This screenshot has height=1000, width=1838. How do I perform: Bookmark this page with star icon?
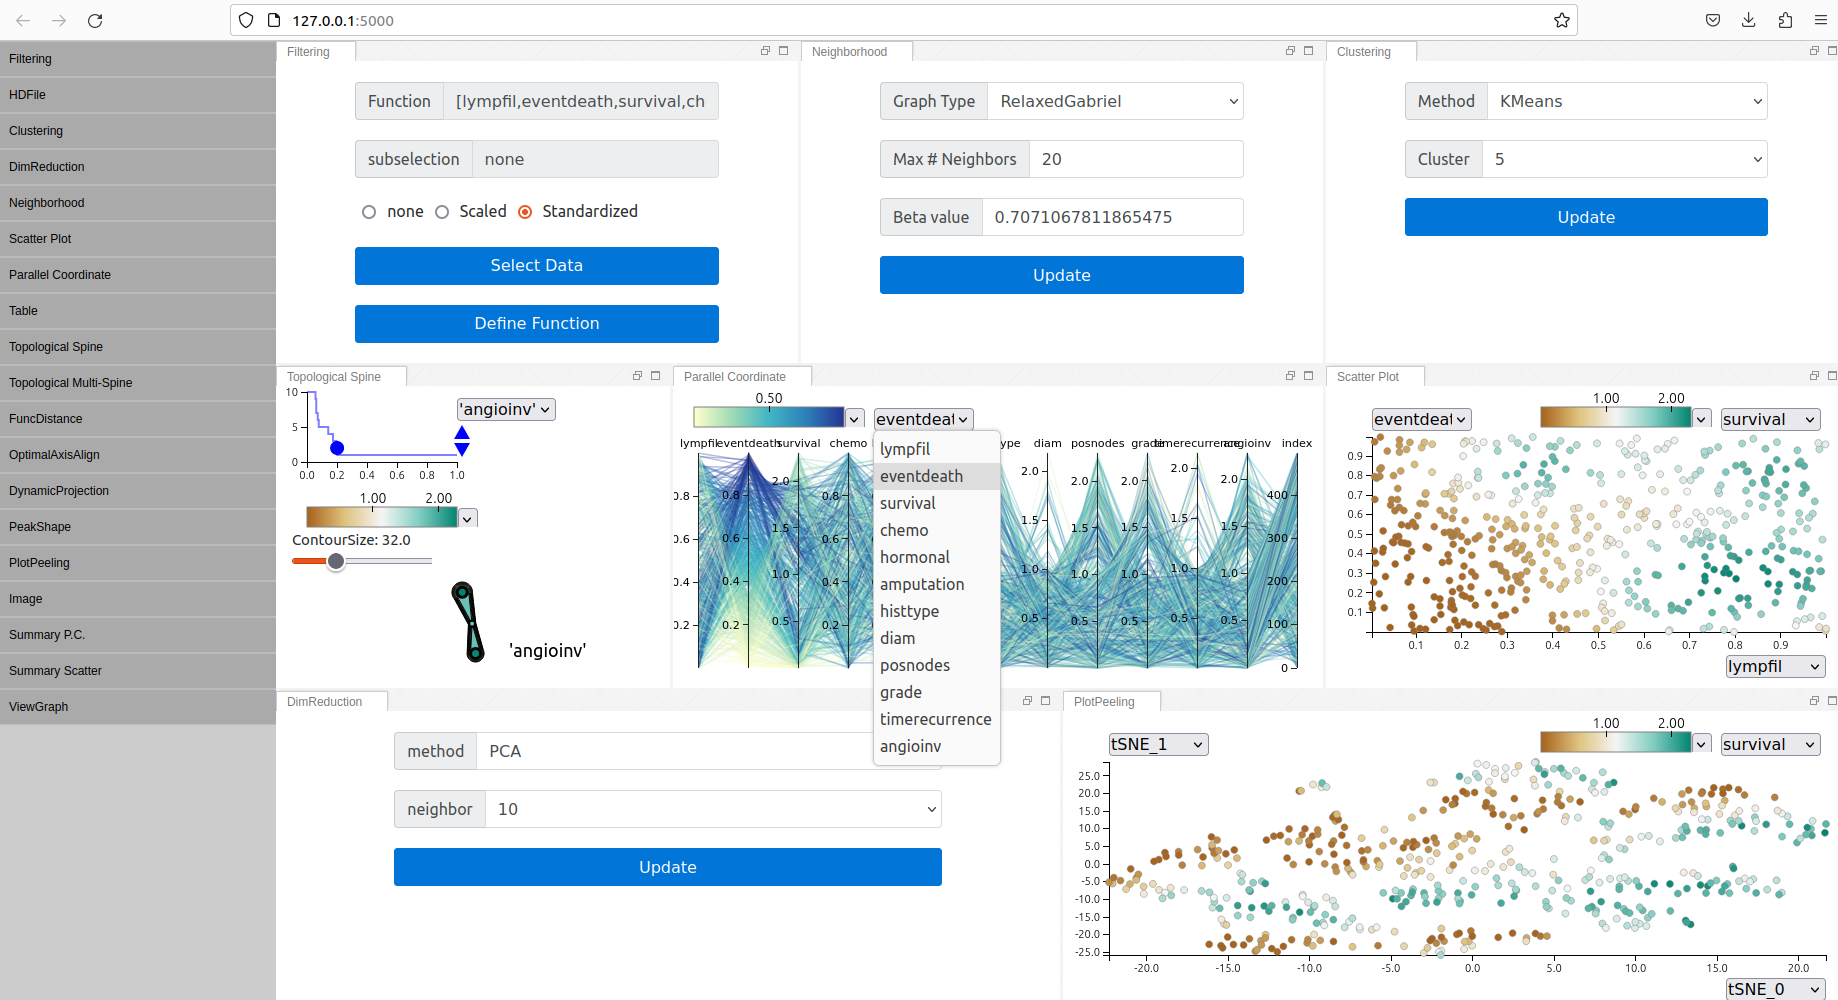point(1561,20)
